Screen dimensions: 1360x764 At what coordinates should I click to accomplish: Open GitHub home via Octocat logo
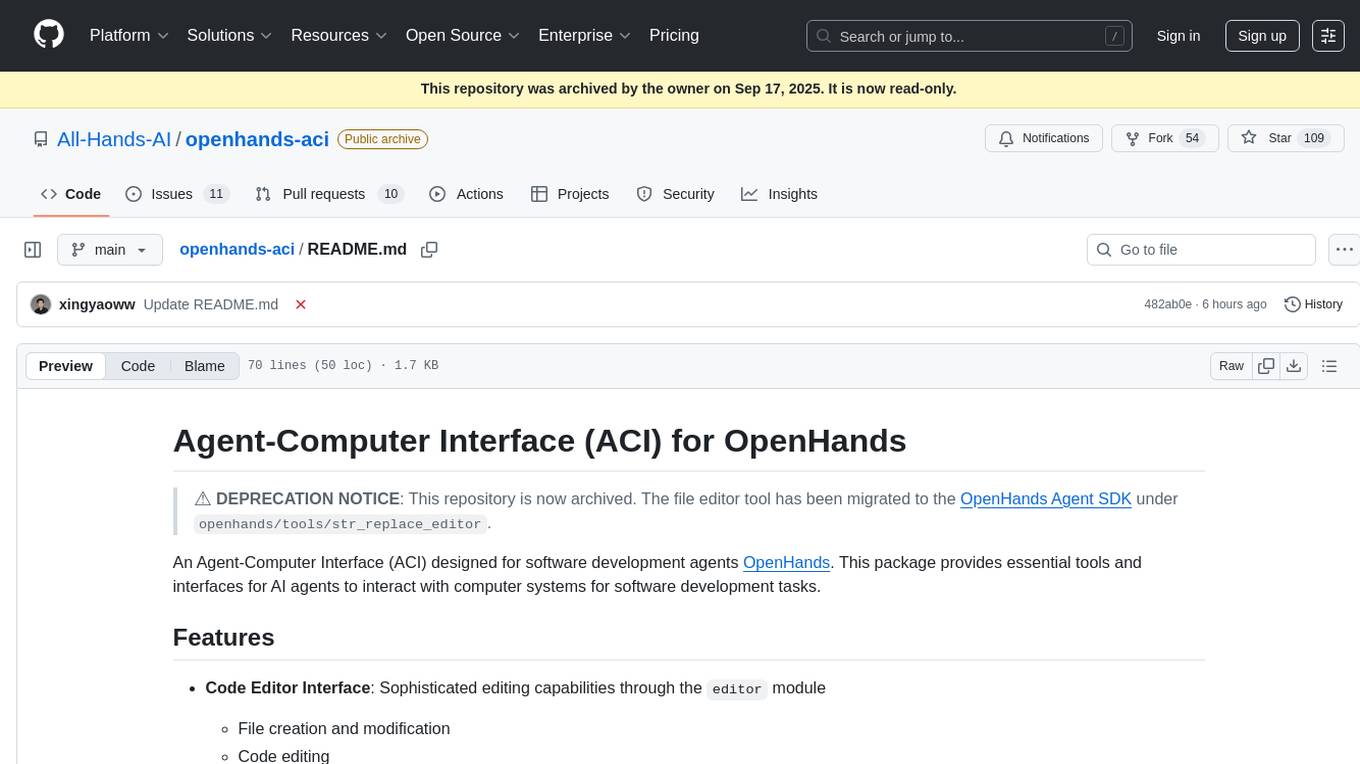[x=49, y=35]
